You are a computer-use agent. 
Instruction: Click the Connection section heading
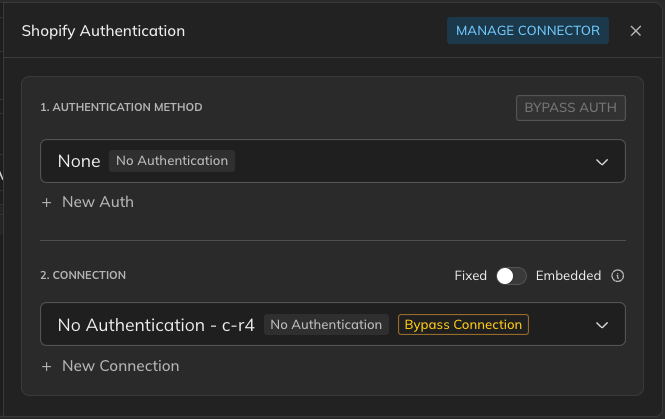click(83, 275)
